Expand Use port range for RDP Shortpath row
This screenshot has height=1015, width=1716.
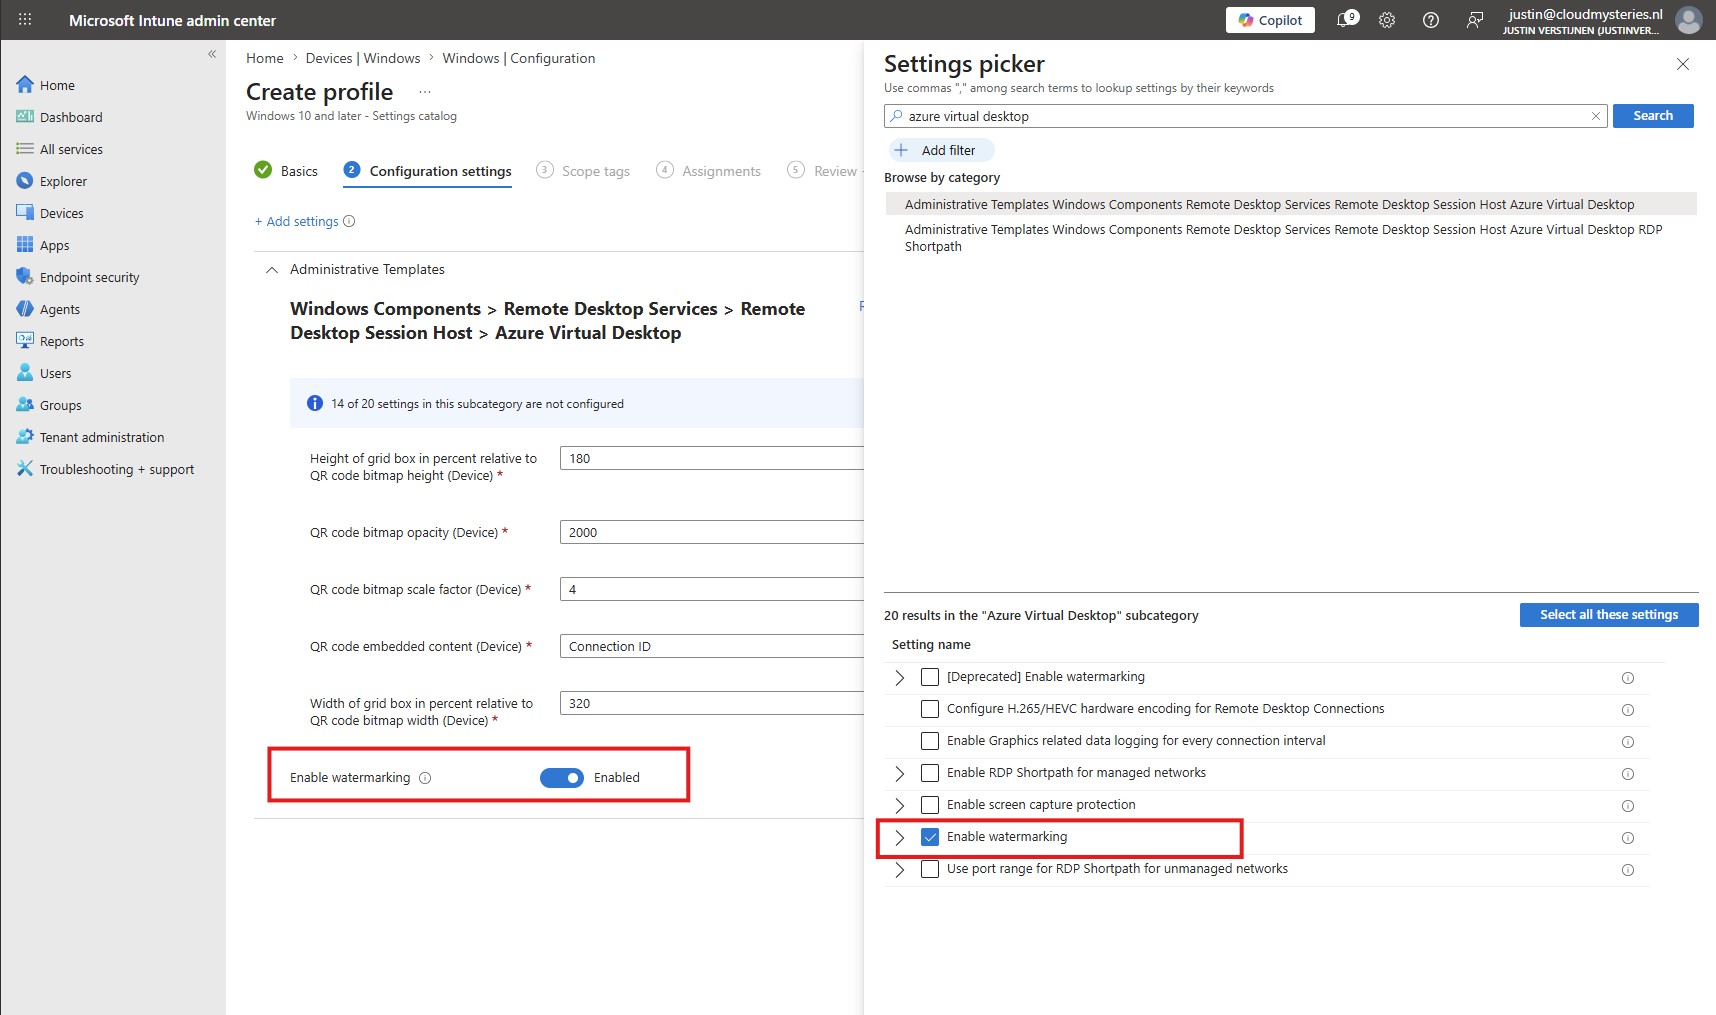(900, 870)
